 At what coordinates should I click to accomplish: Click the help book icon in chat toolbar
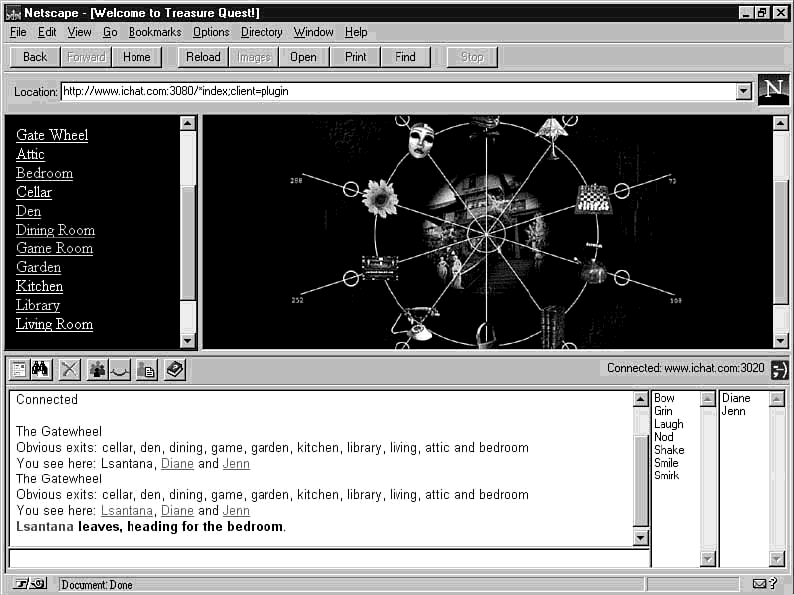click(174, 370)
